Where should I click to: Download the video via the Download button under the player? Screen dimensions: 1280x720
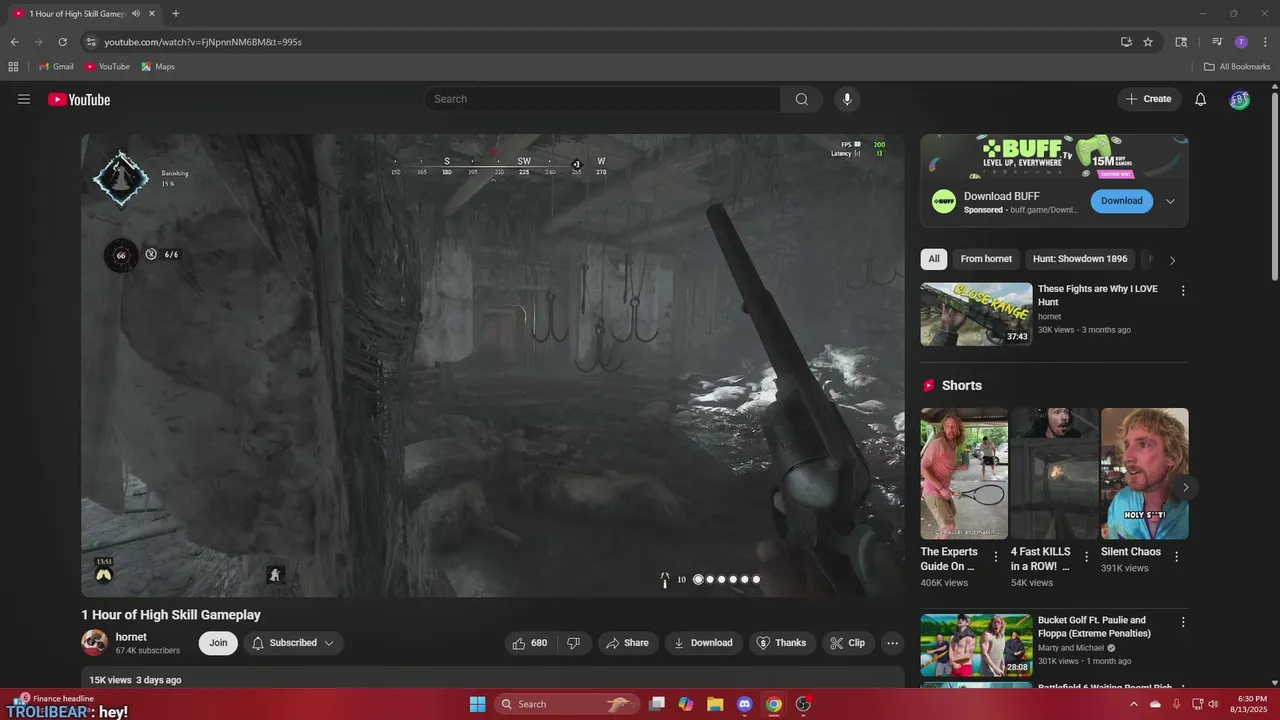pyautogui.click(x=704, y=643)
